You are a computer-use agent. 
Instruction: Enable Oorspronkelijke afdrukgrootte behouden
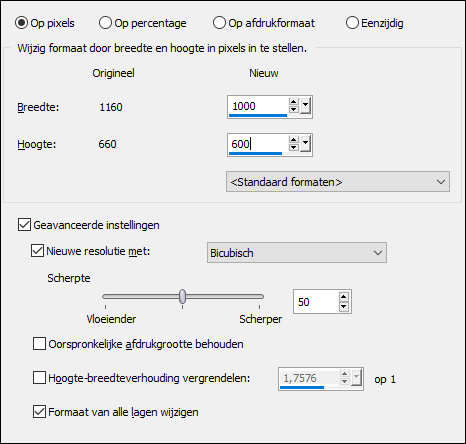[x=39, y=344]
